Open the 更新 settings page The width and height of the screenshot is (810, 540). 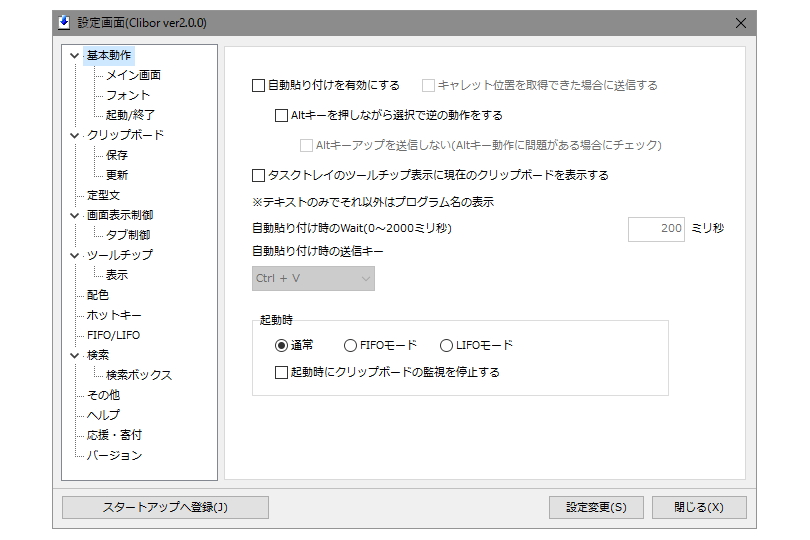(117, 175)
